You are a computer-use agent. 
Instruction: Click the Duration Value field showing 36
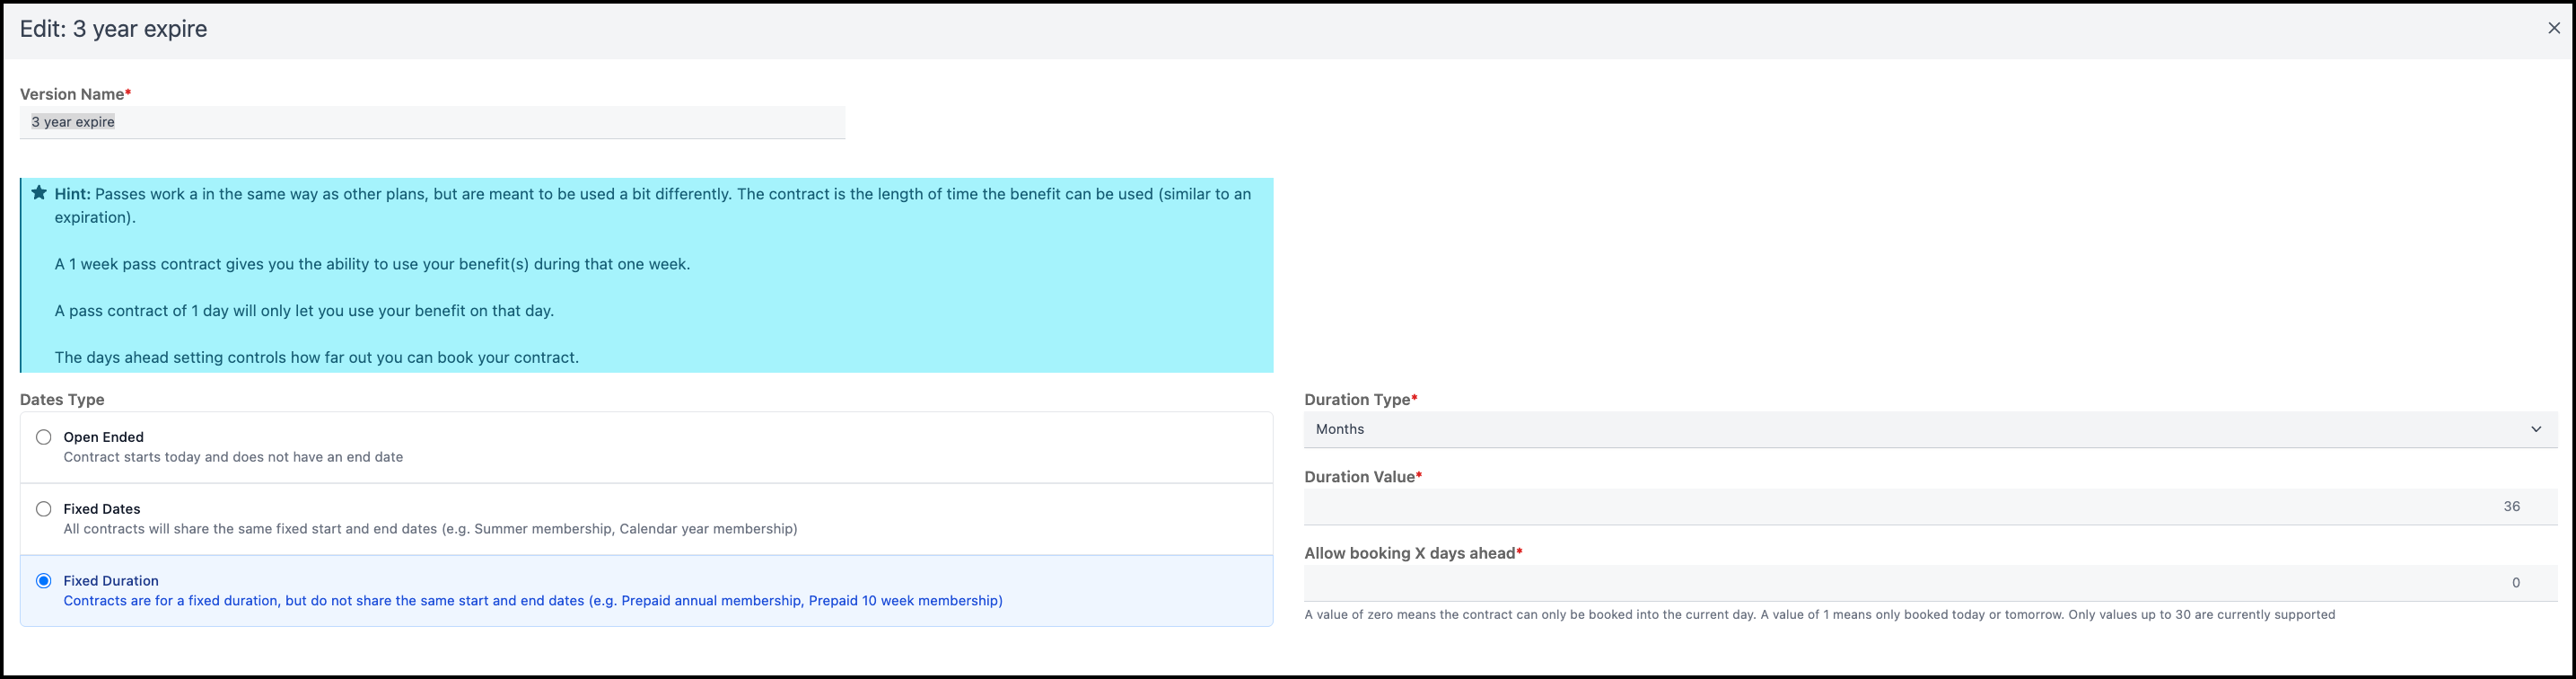point(1930,507)
